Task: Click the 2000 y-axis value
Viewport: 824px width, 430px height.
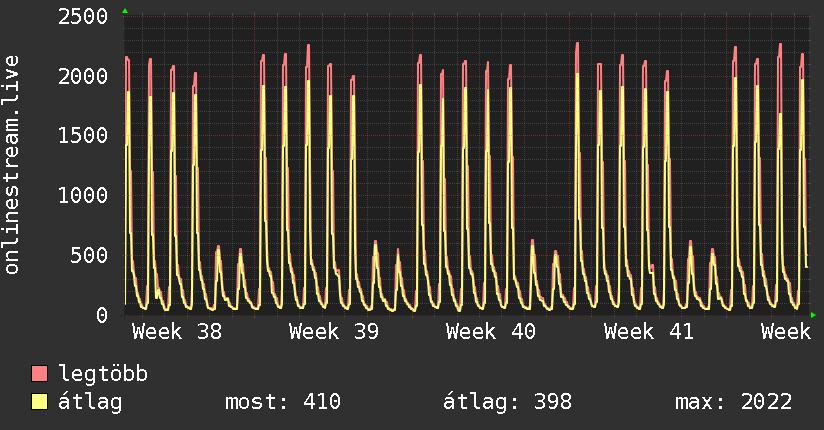Action: click(83, 76)
